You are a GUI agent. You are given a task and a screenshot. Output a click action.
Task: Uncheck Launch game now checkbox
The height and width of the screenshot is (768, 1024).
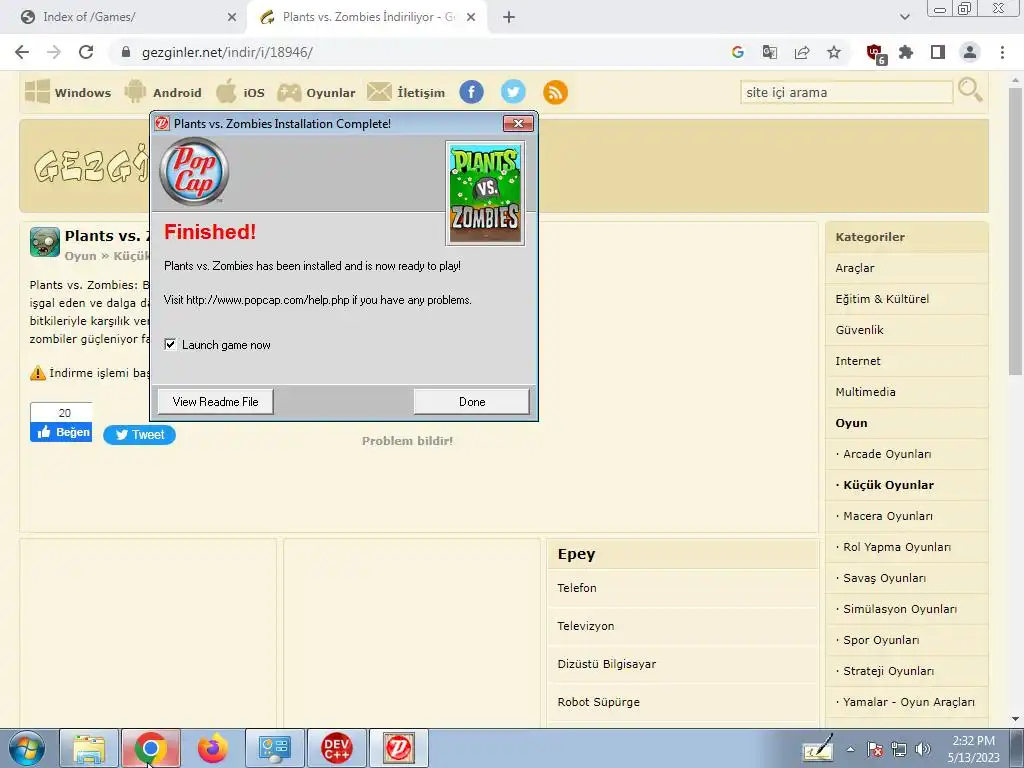(170, 344)
